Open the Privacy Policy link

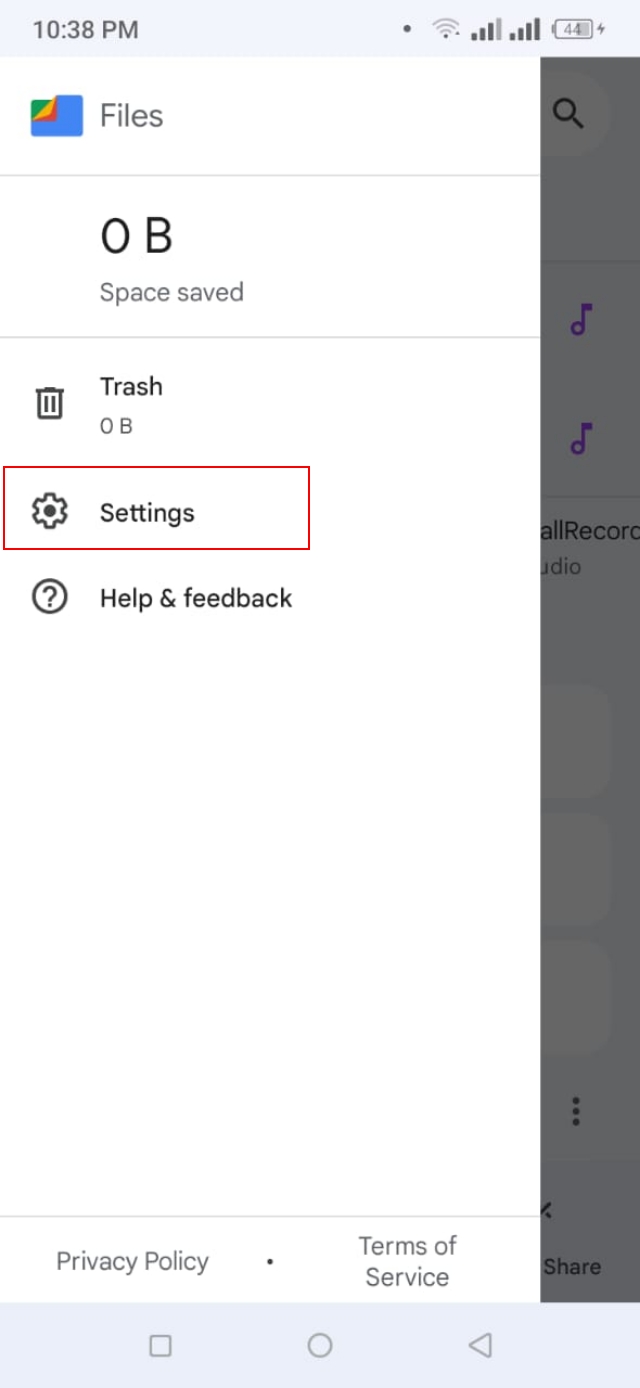coord(132,1261)
